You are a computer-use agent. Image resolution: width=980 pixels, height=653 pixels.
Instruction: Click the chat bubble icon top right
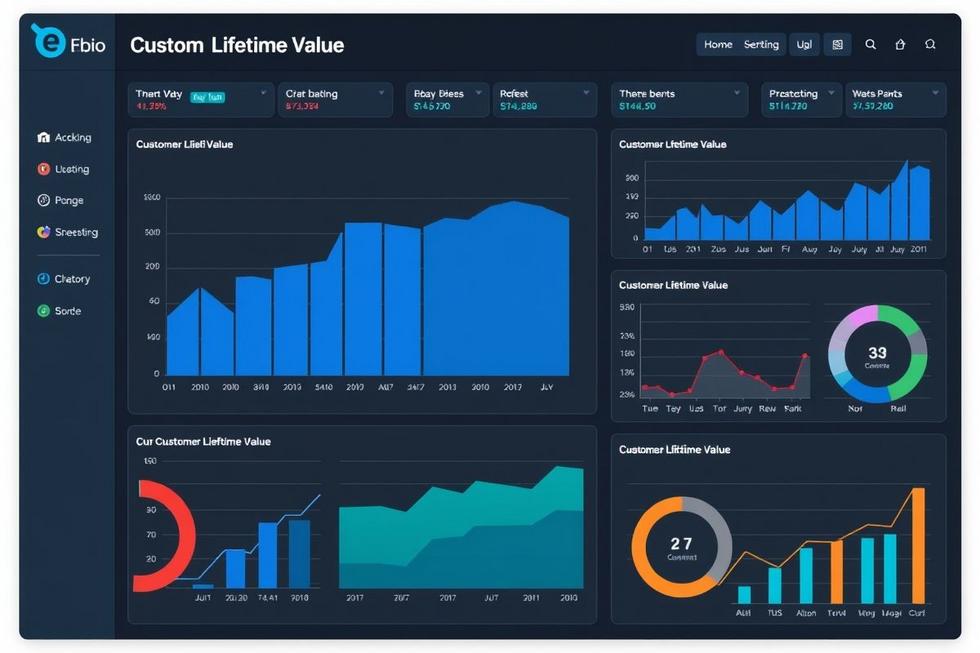[930, 43]
